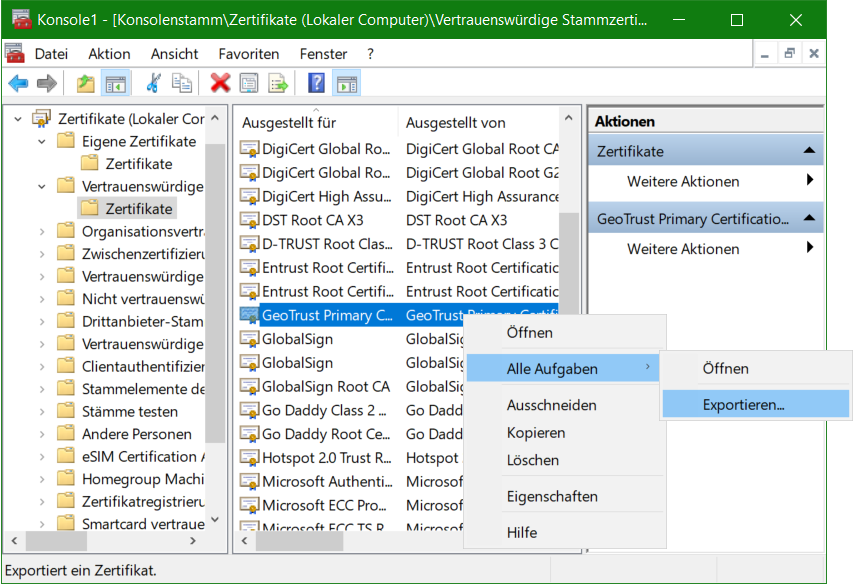Click the blue Back arrow in toolbar

(18, 83)
